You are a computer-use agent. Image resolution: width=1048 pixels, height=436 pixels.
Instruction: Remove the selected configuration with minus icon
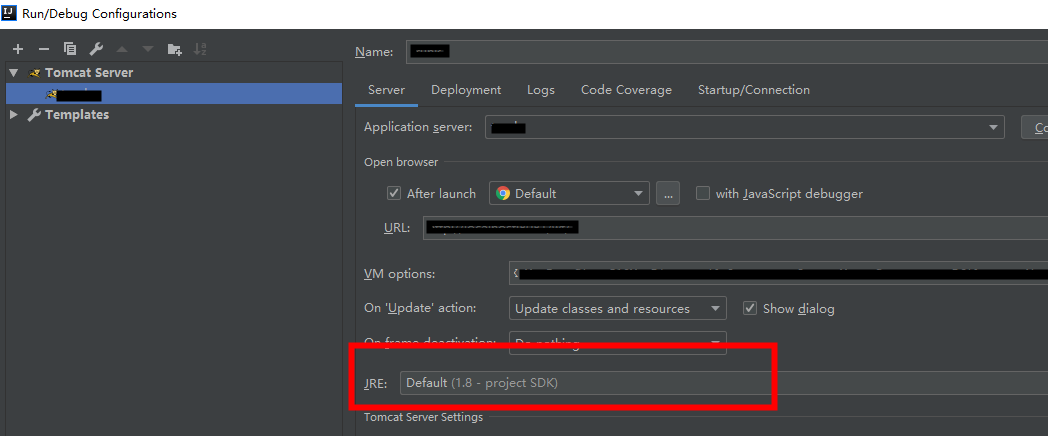coord(44,49)
